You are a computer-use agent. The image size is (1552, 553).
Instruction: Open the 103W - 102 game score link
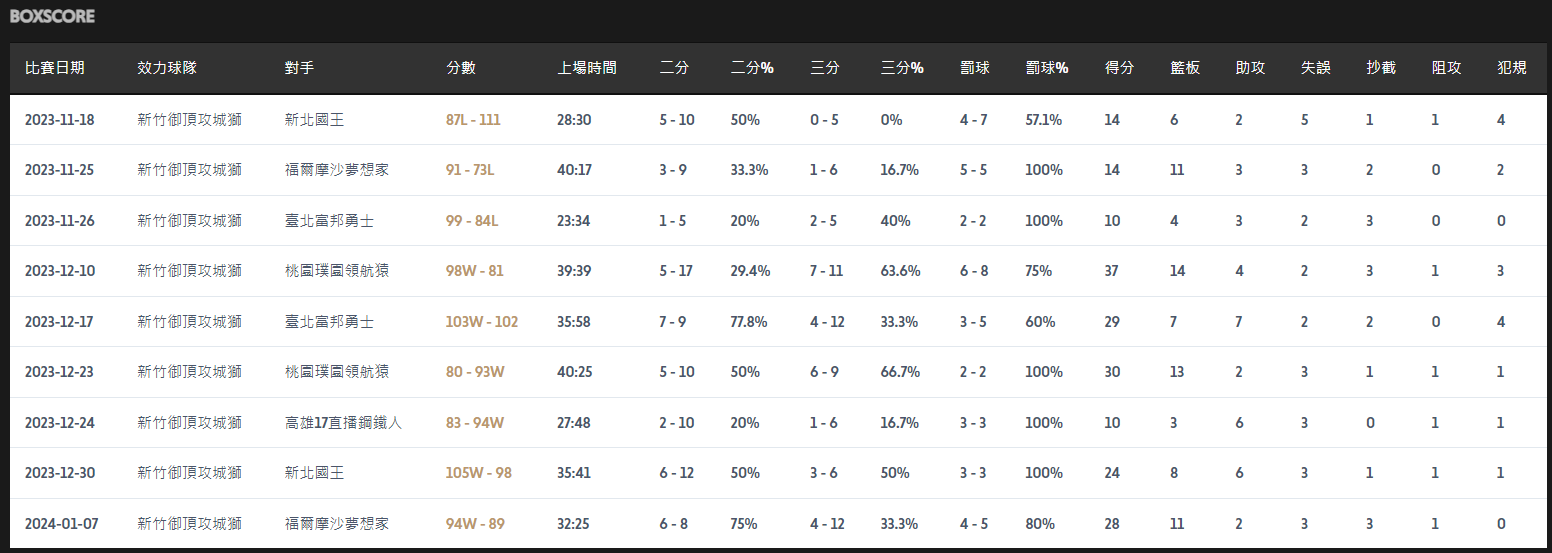481,322
